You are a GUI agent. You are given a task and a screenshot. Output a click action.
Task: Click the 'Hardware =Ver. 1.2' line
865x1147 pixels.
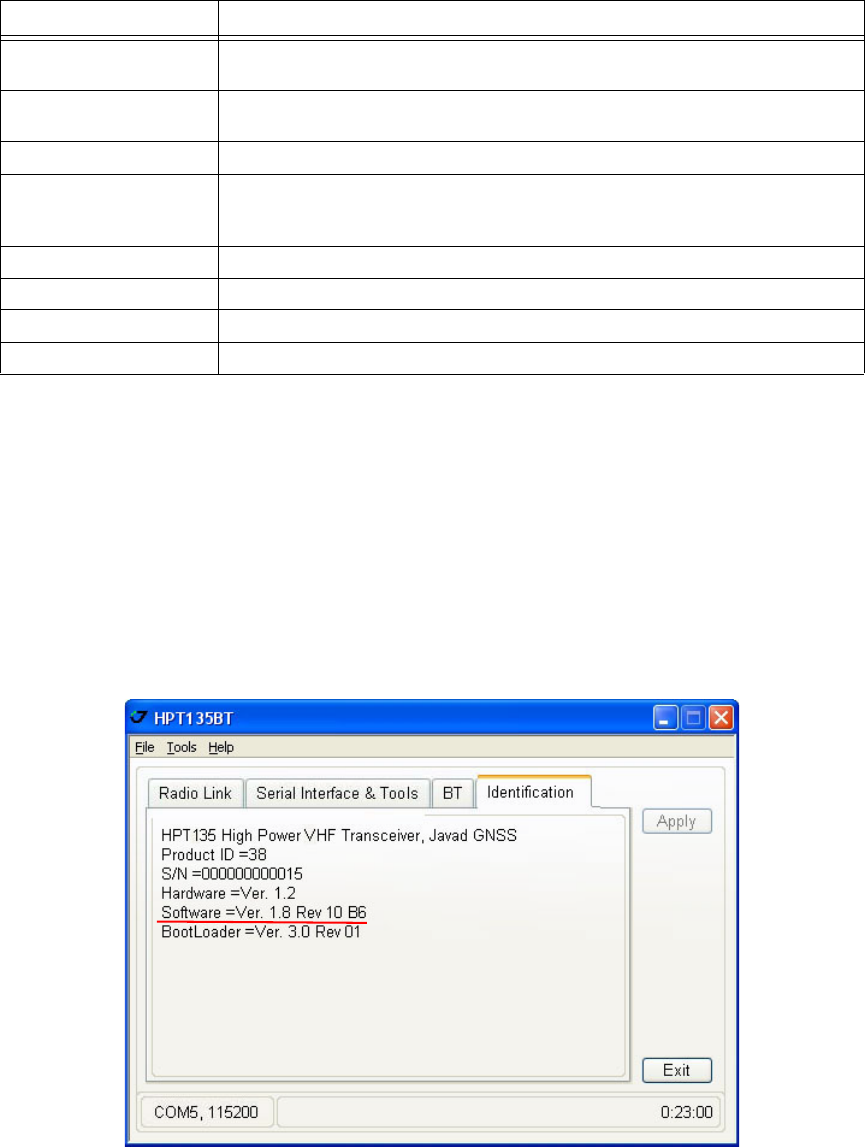pos(228,893)
